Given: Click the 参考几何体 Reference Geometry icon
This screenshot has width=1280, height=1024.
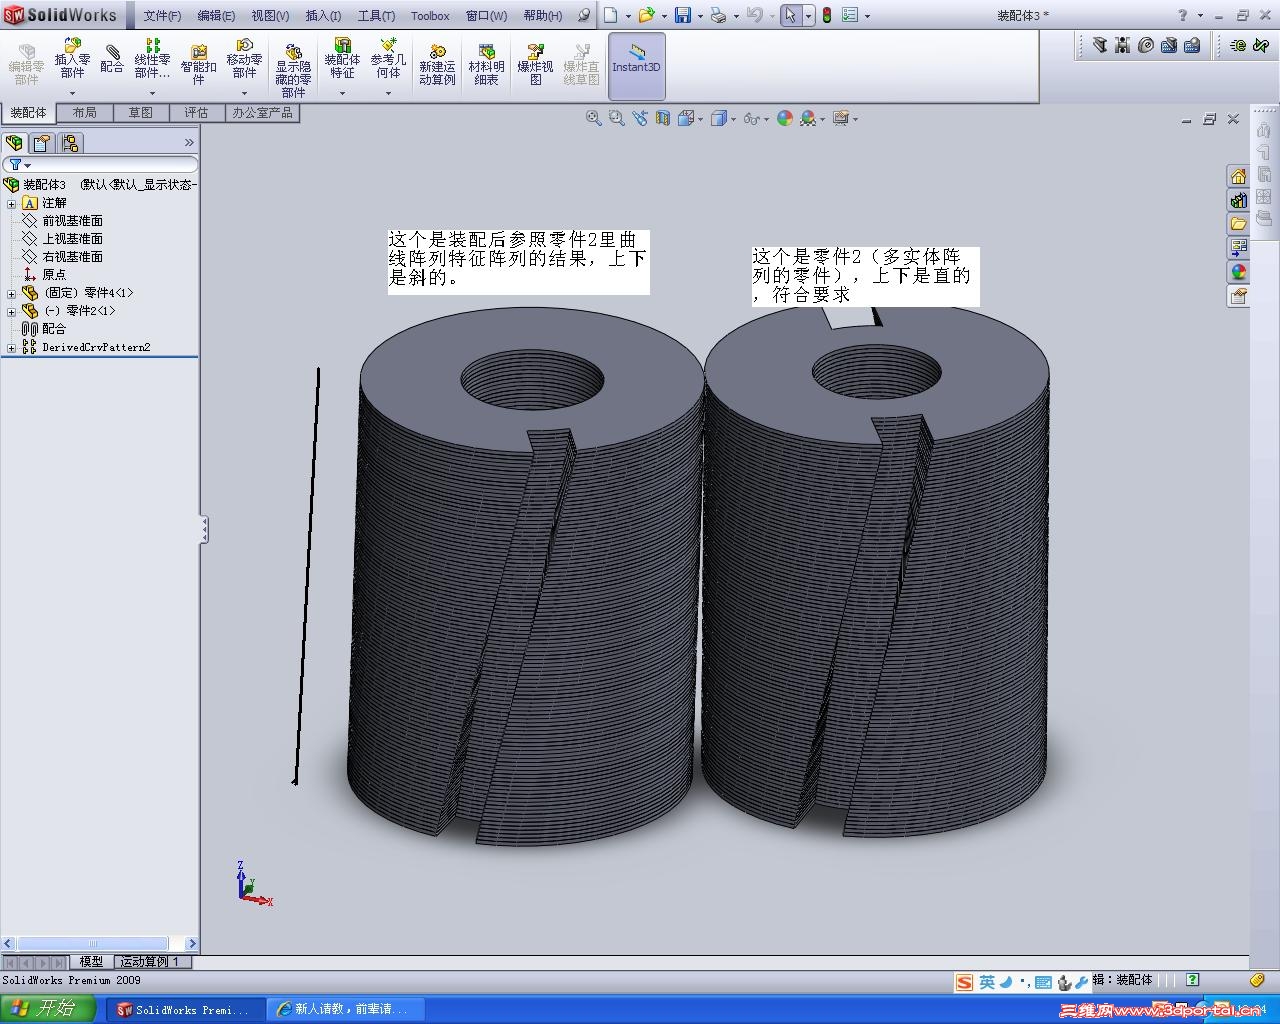Looking at the screenshot, I should [x=388, y=60].
